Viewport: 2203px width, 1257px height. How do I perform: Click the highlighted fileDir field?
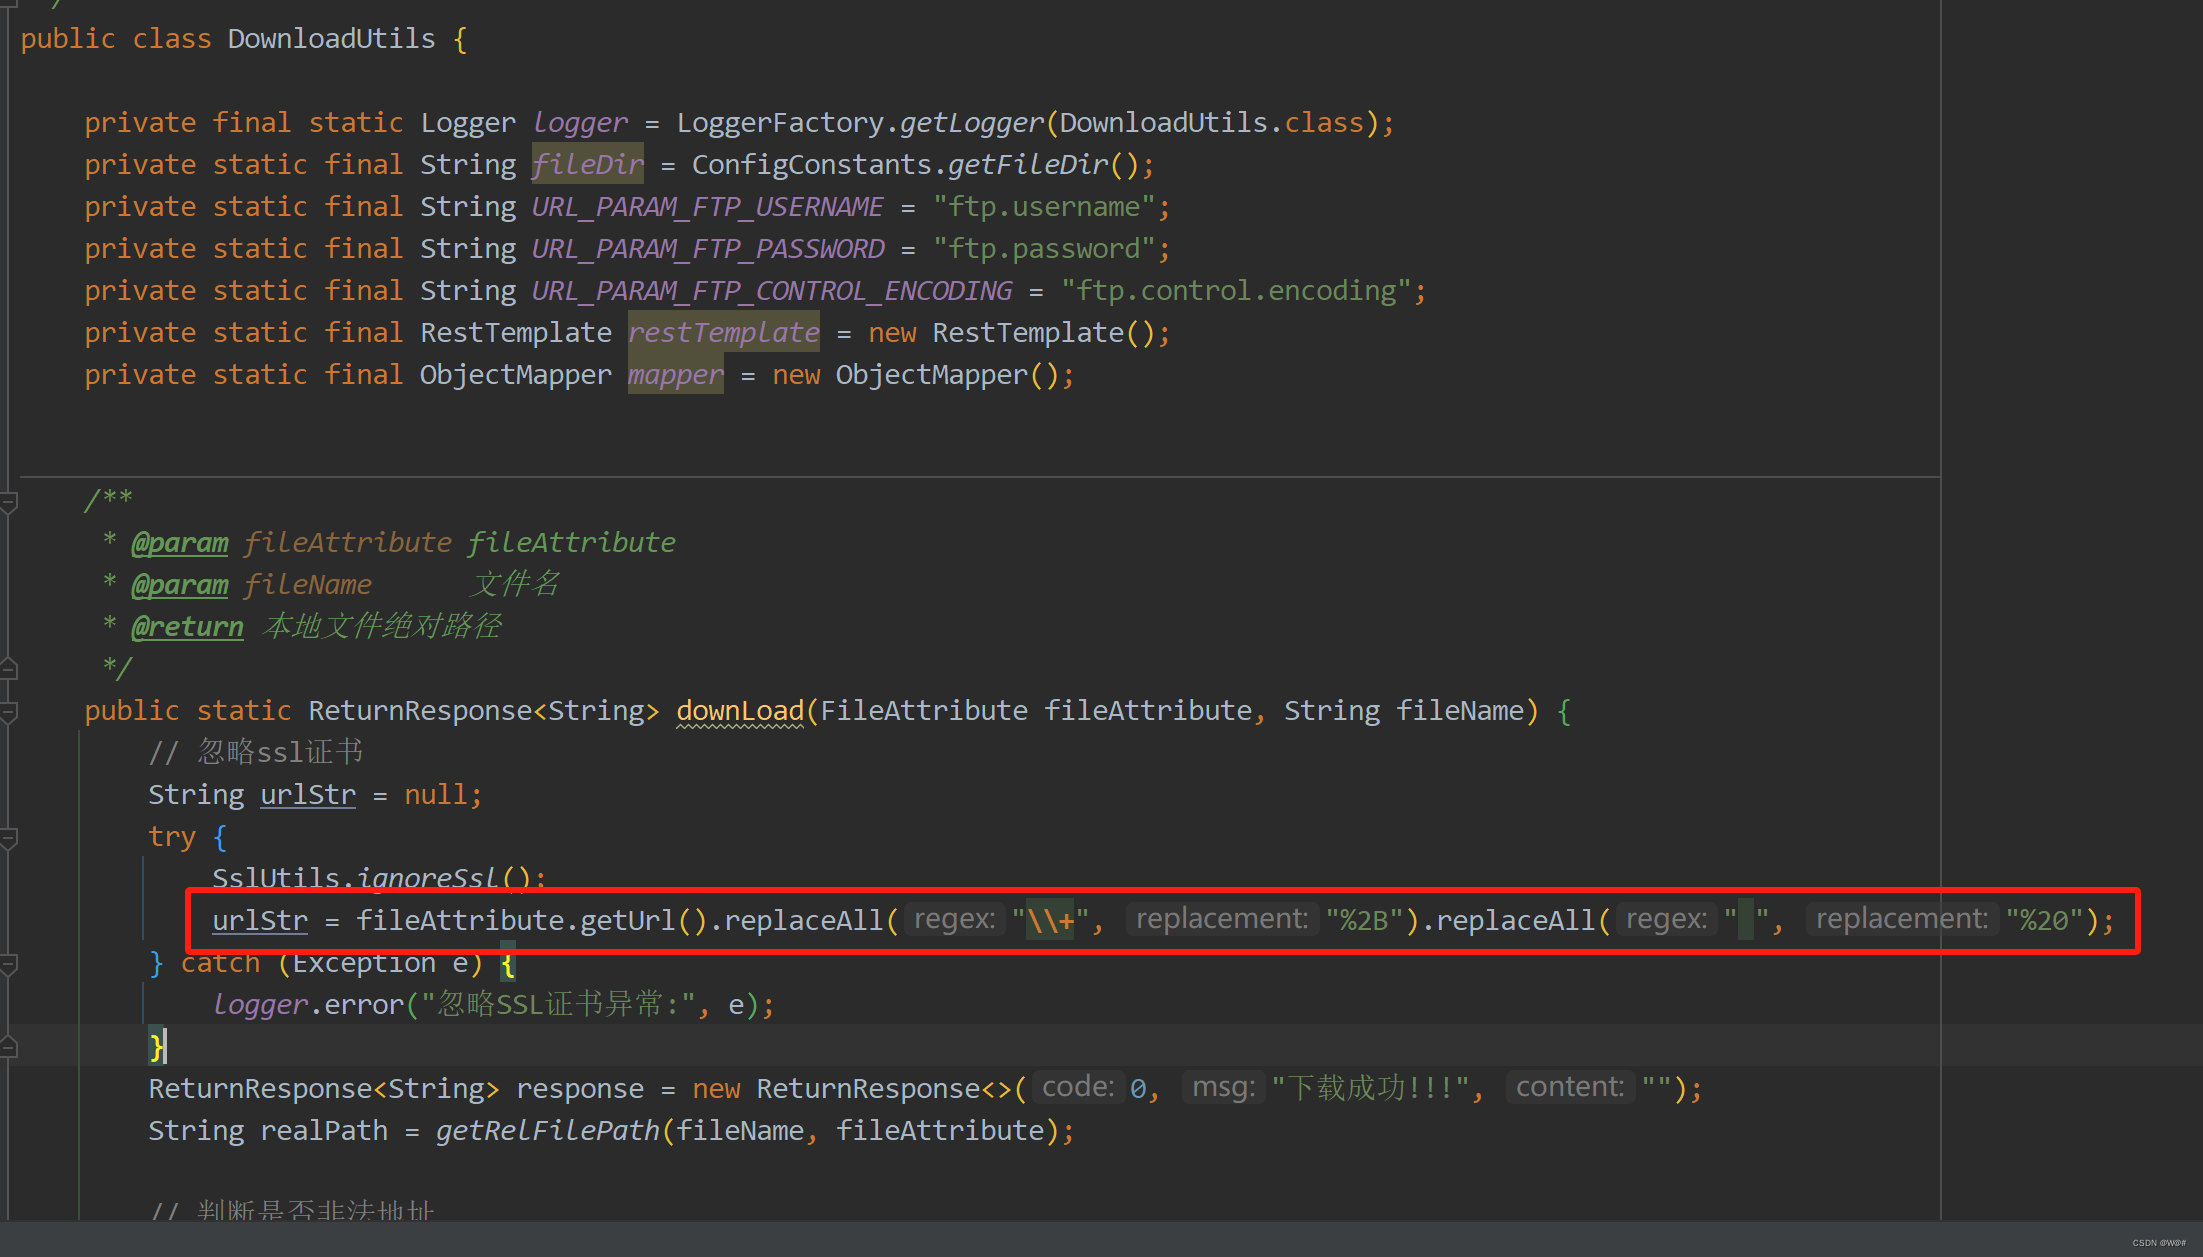pyautogui.click(x=587, y=165)
